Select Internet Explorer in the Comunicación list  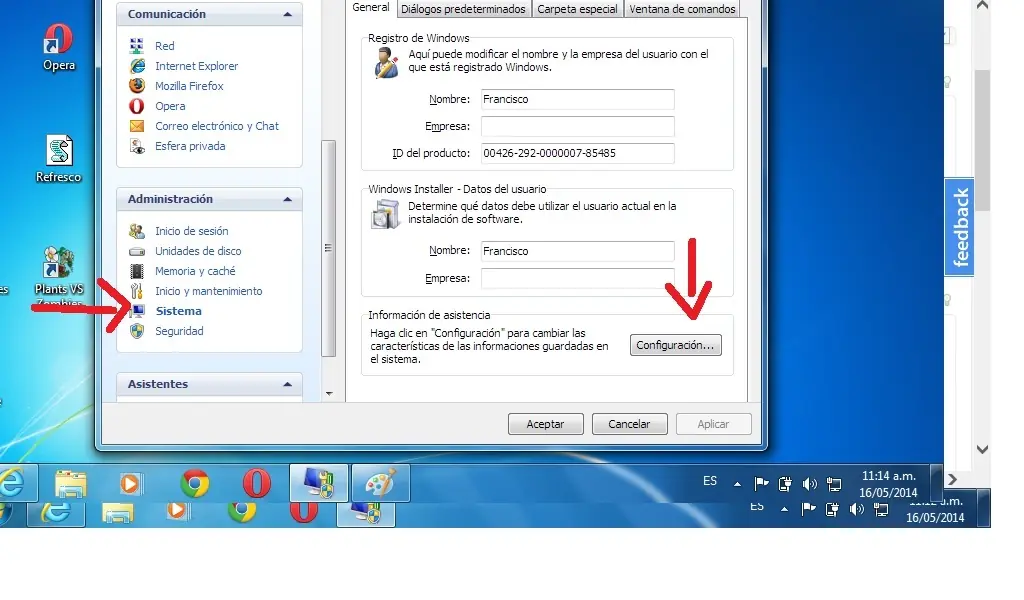[196, 66]
